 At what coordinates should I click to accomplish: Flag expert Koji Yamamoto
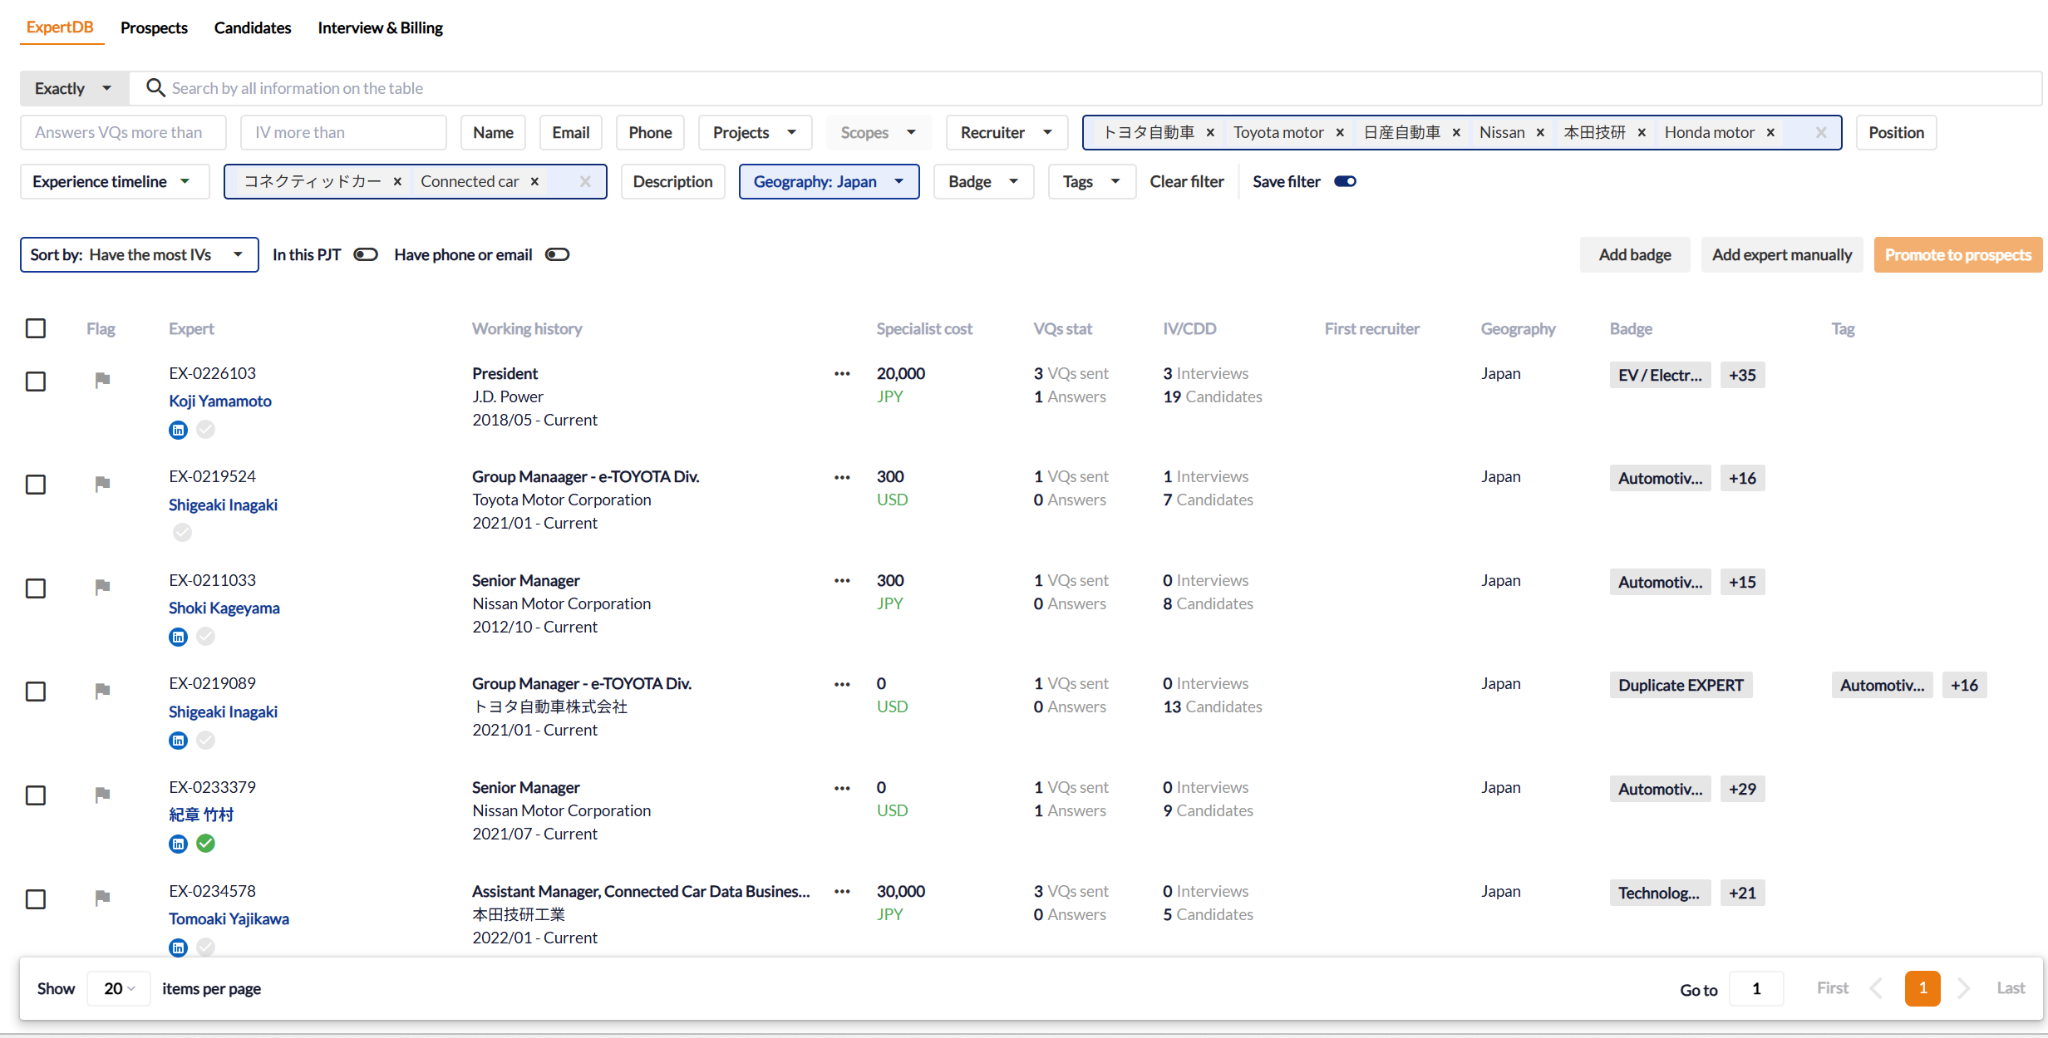click(102, 380)
